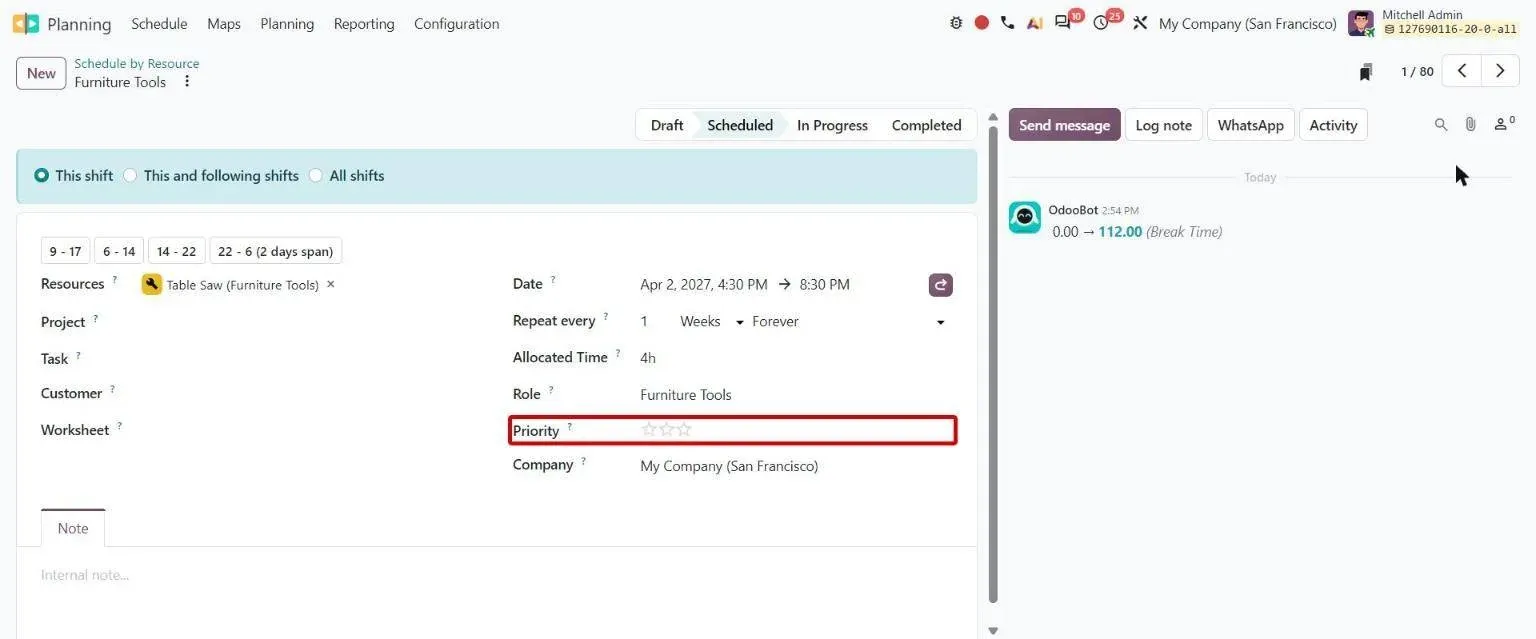Open the Forever repeat type dropdown
The image size is (1536, 639).
pyautogui.click(x=850, y=322)
